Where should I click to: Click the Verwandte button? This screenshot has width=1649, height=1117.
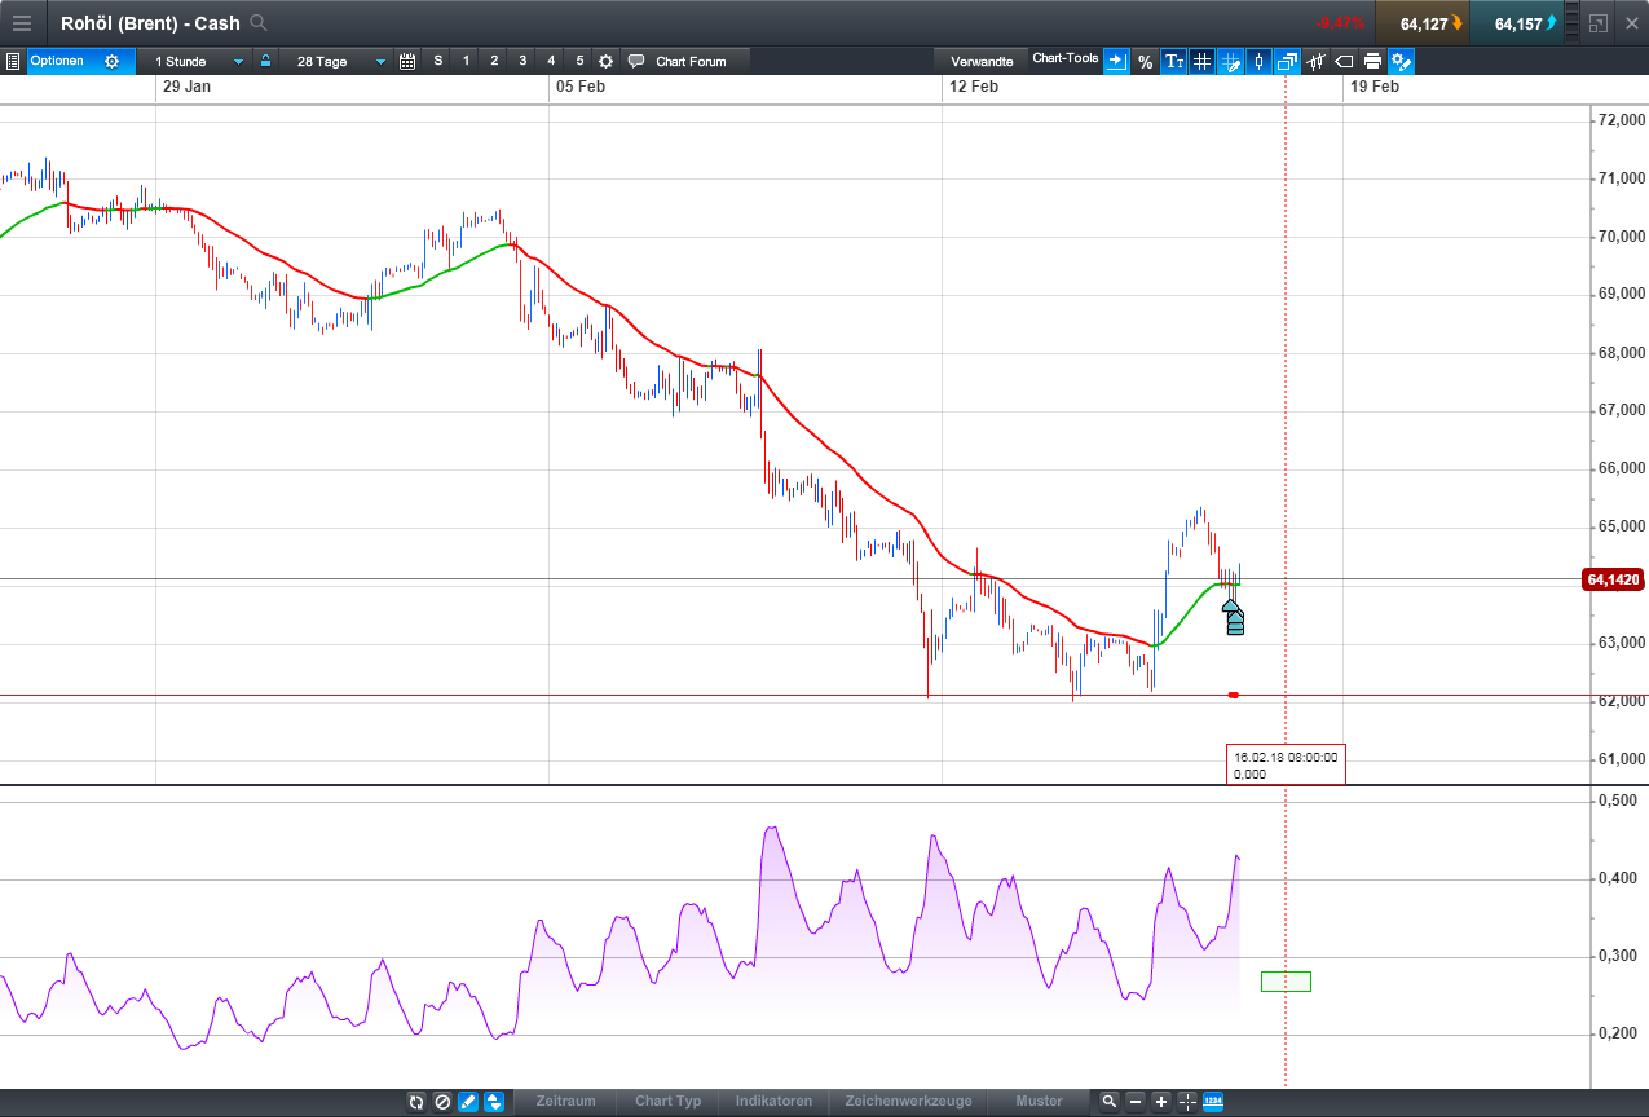[981, 61]
